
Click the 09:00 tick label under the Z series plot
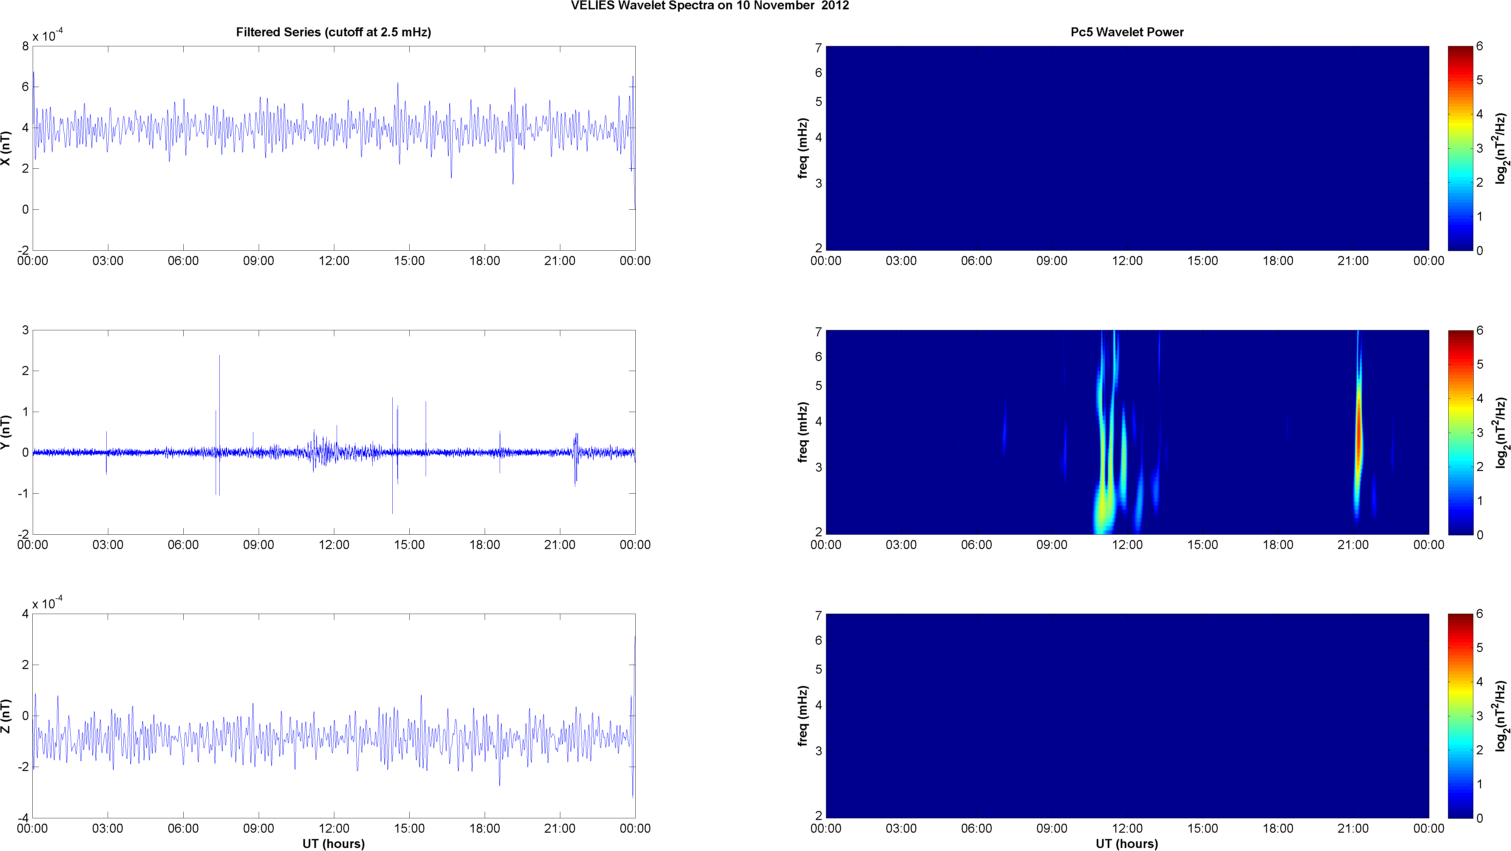tap(259, 829)
